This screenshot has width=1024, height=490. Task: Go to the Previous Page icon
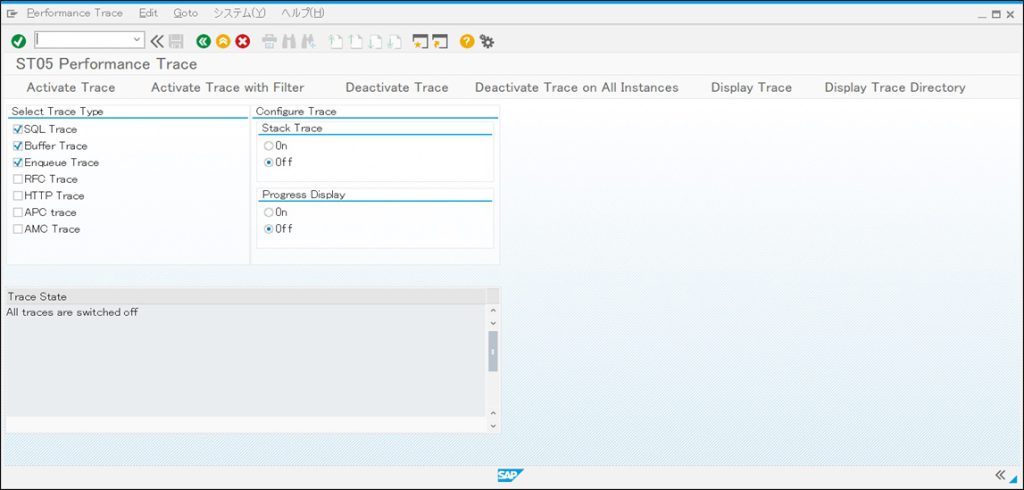(355, 41)
